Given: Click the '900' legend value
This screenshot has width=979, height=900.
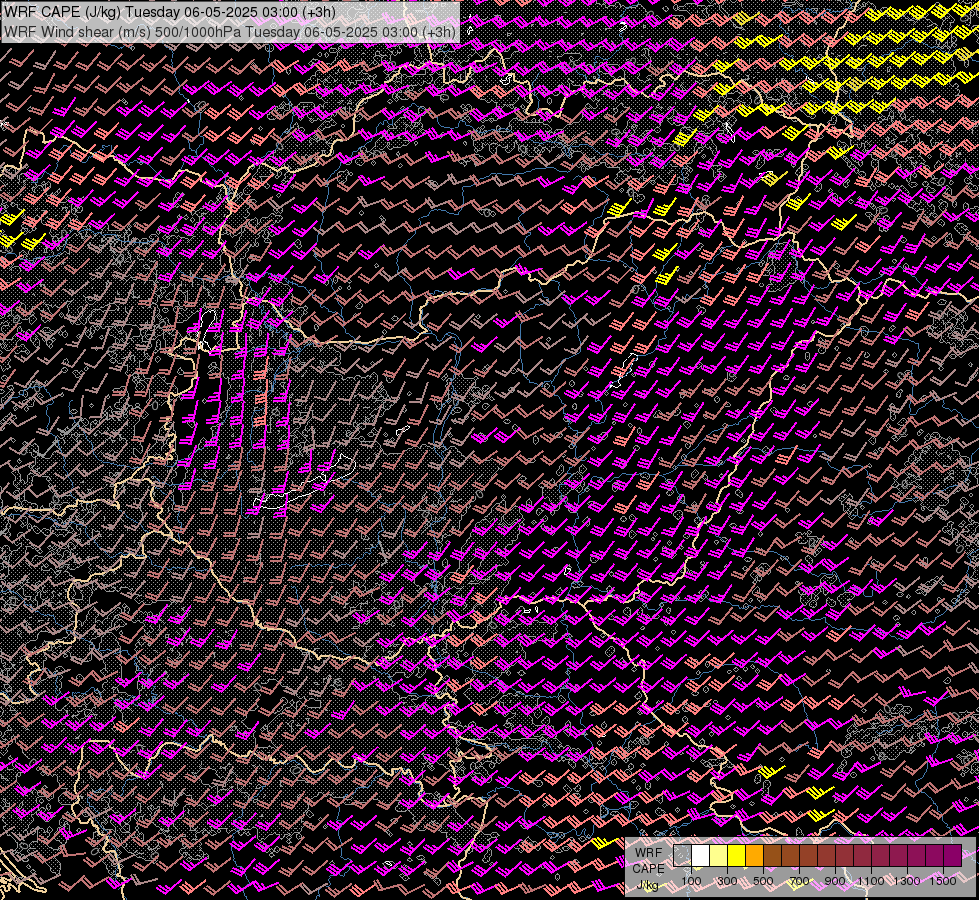Looking at the screenshot, I should pyautogui.click(x=835, y=881).
